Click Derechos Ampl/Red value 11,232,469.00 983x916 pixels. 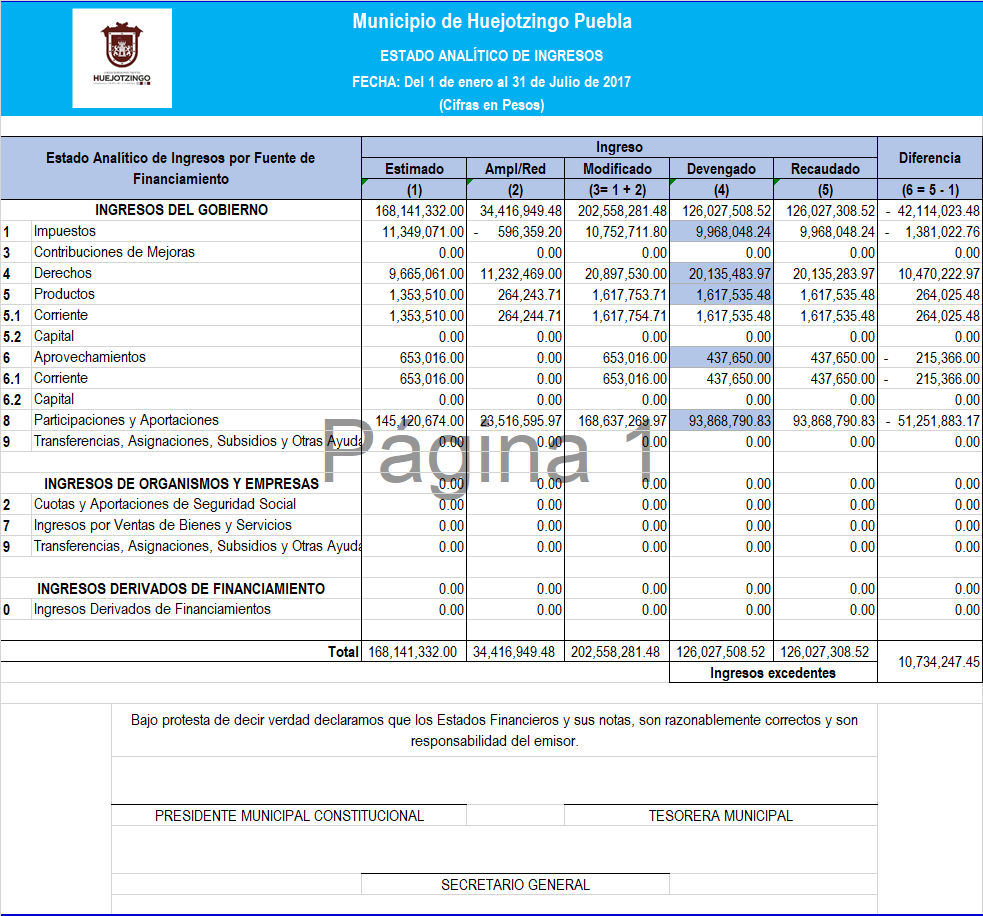[521, 274]
